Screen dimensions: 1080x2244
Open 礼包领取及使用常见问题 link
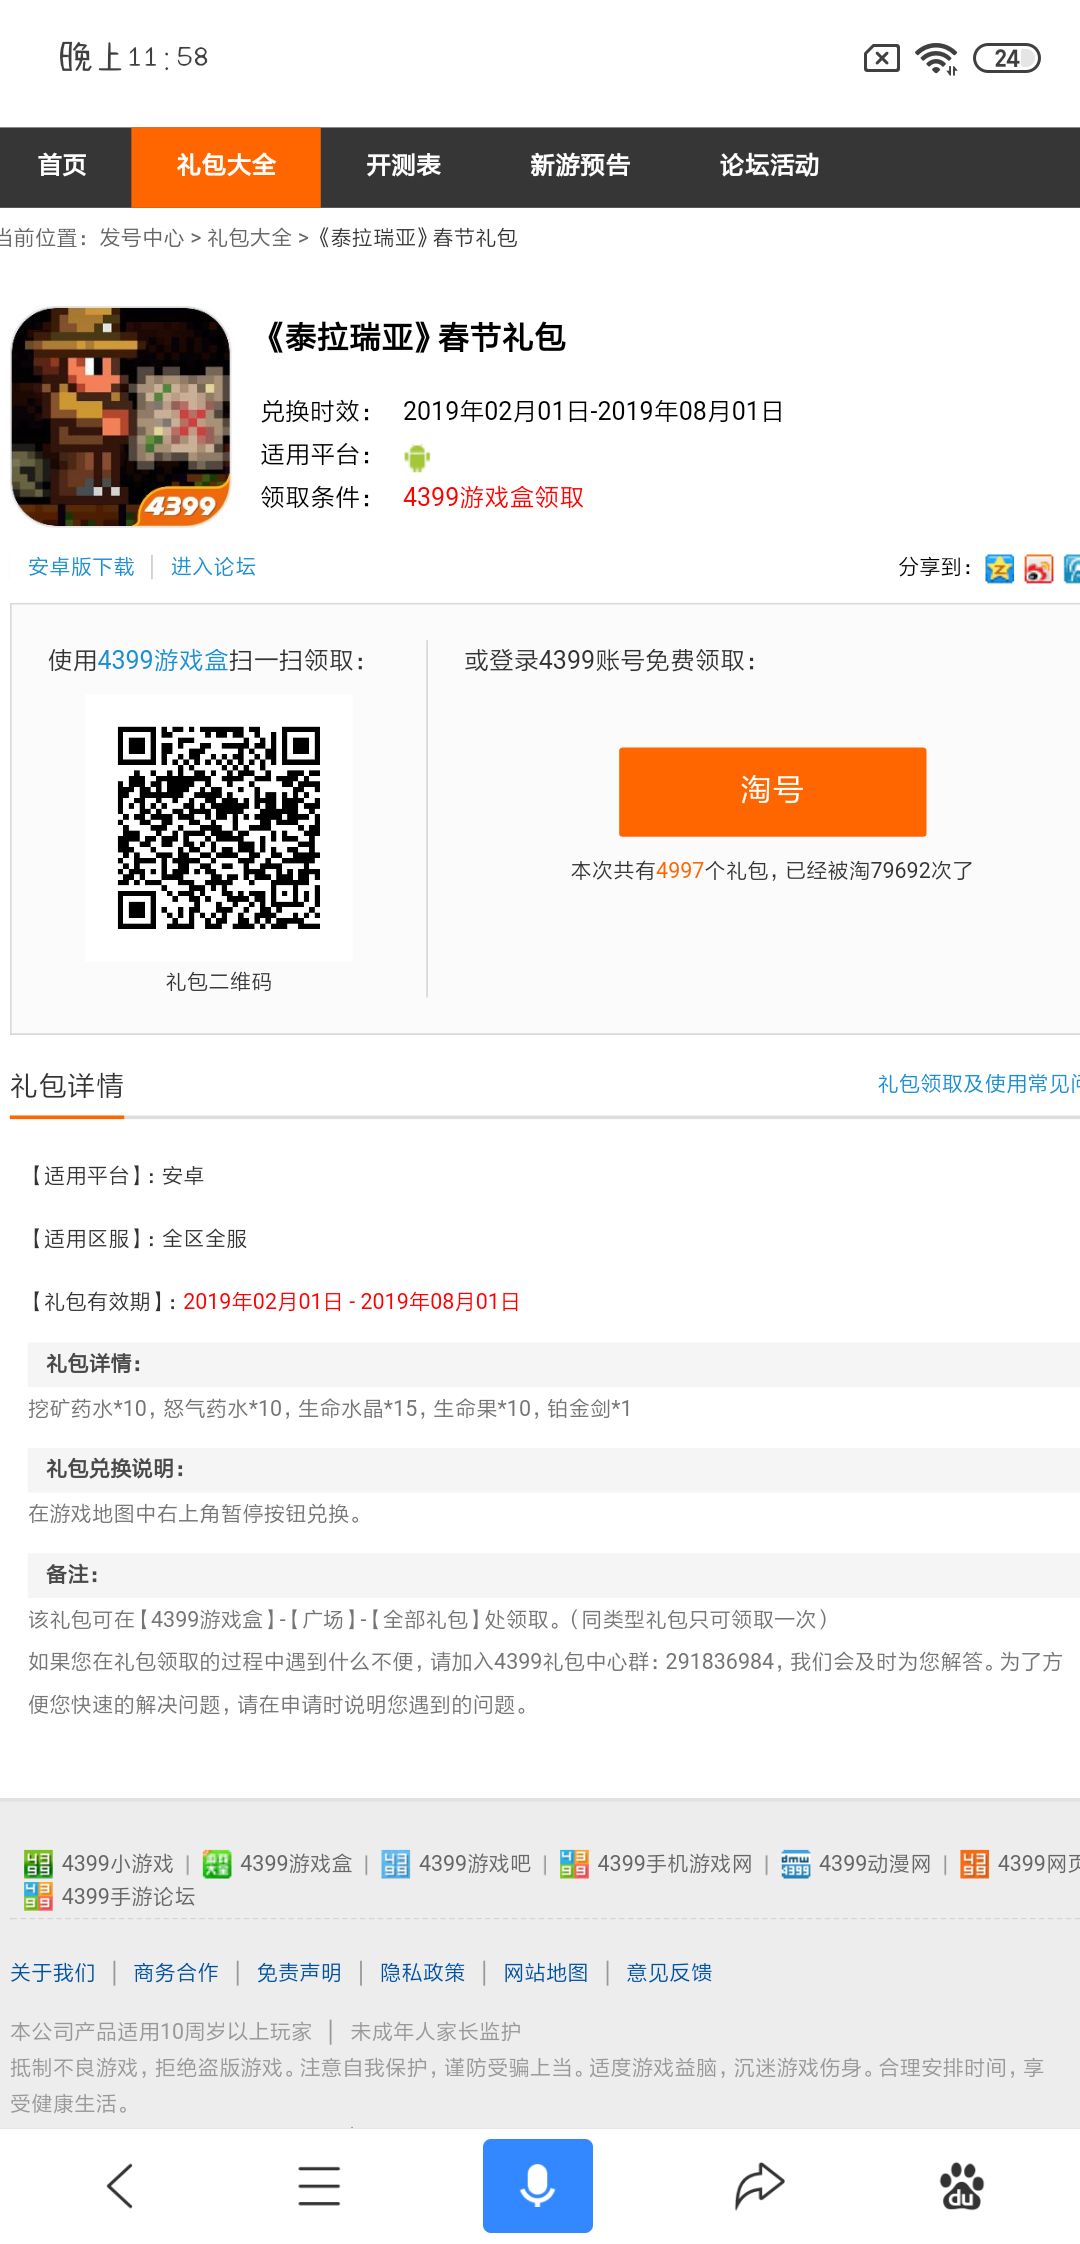pos(979,1084)
